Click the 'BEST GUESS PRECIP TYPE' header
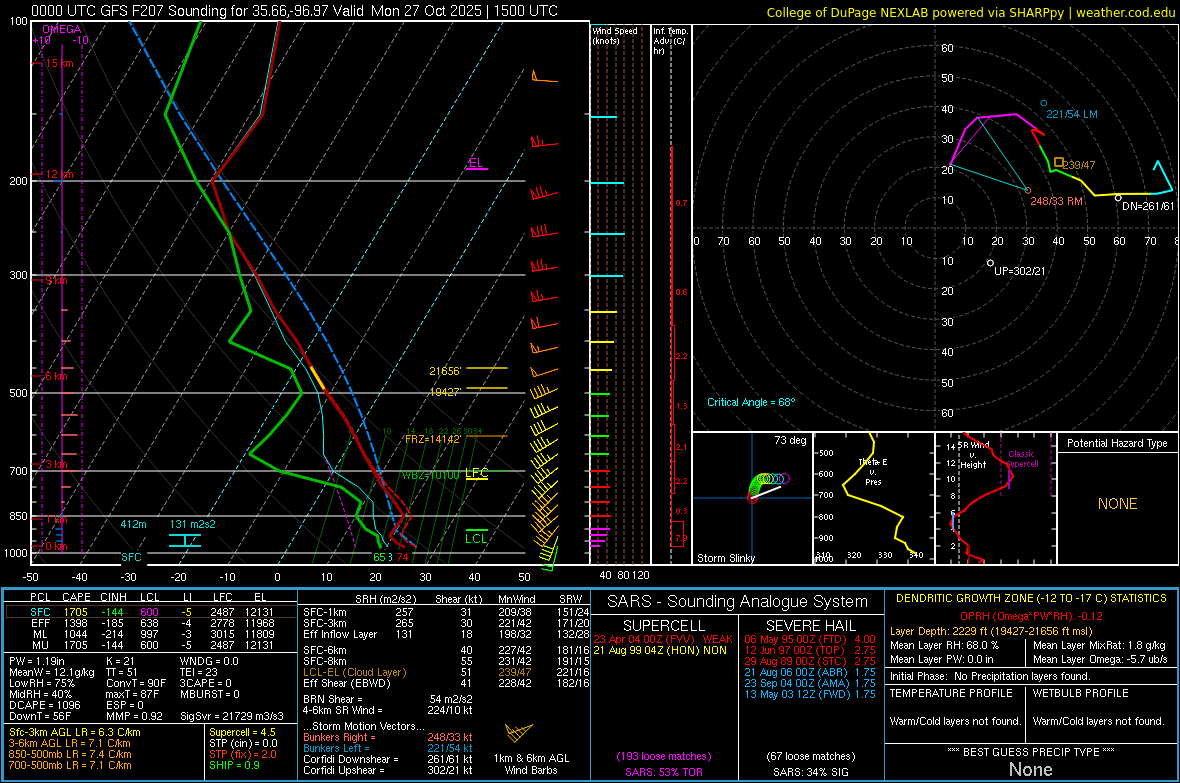This screenshot has width=1180, height=783. tap(1031, 751)
